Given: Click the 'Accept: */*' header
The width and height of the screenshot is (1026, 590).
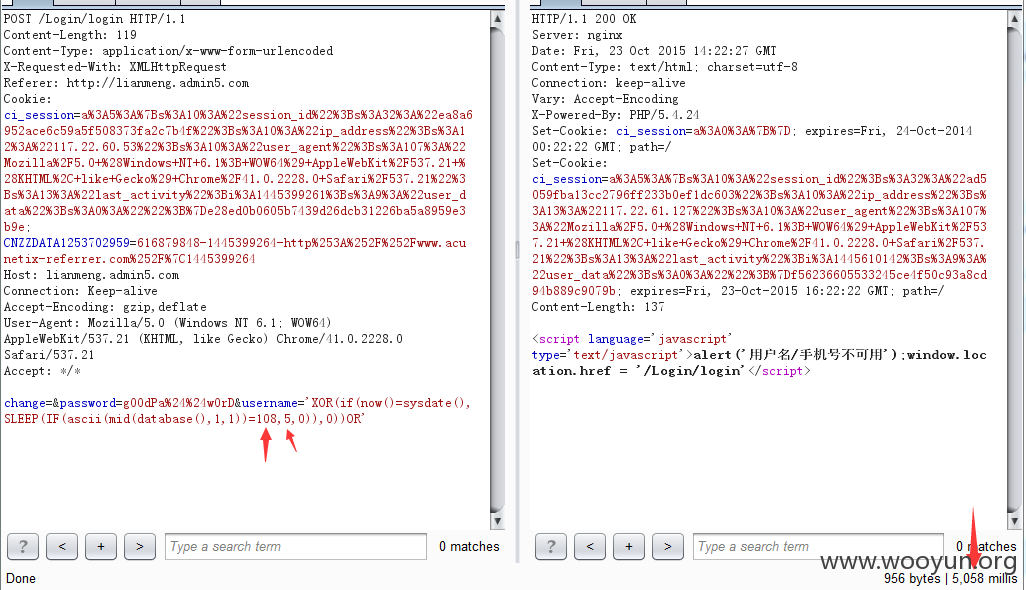Looking at the screenshot, I should click(x=43, y=372).
